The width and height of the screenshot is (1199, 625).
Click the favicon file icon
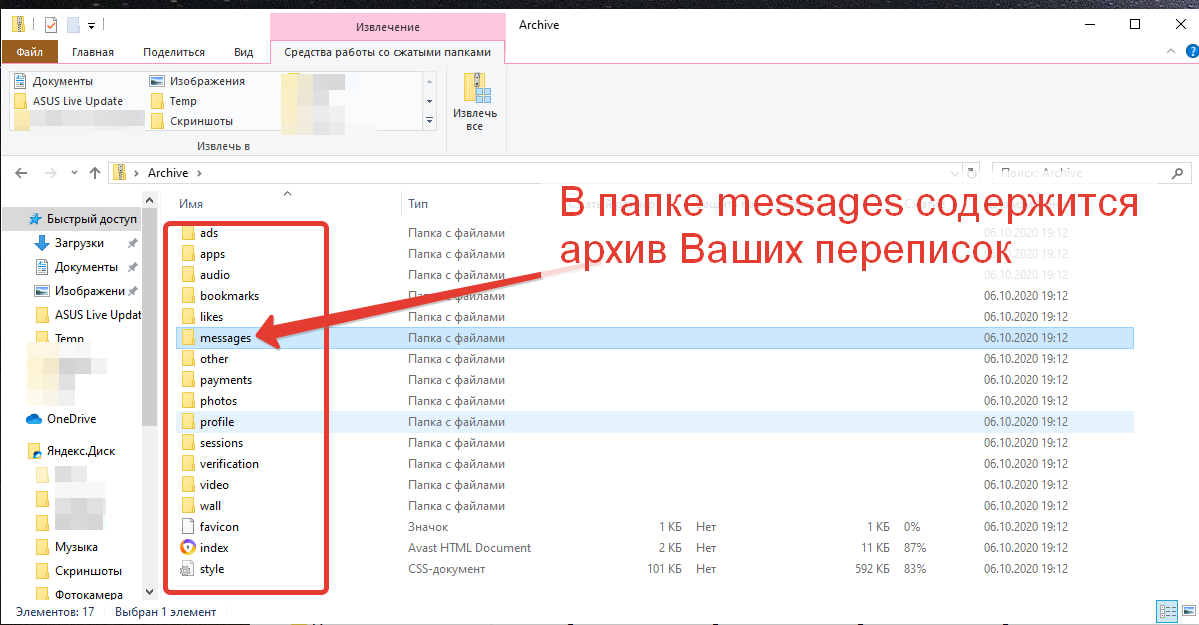188,526
